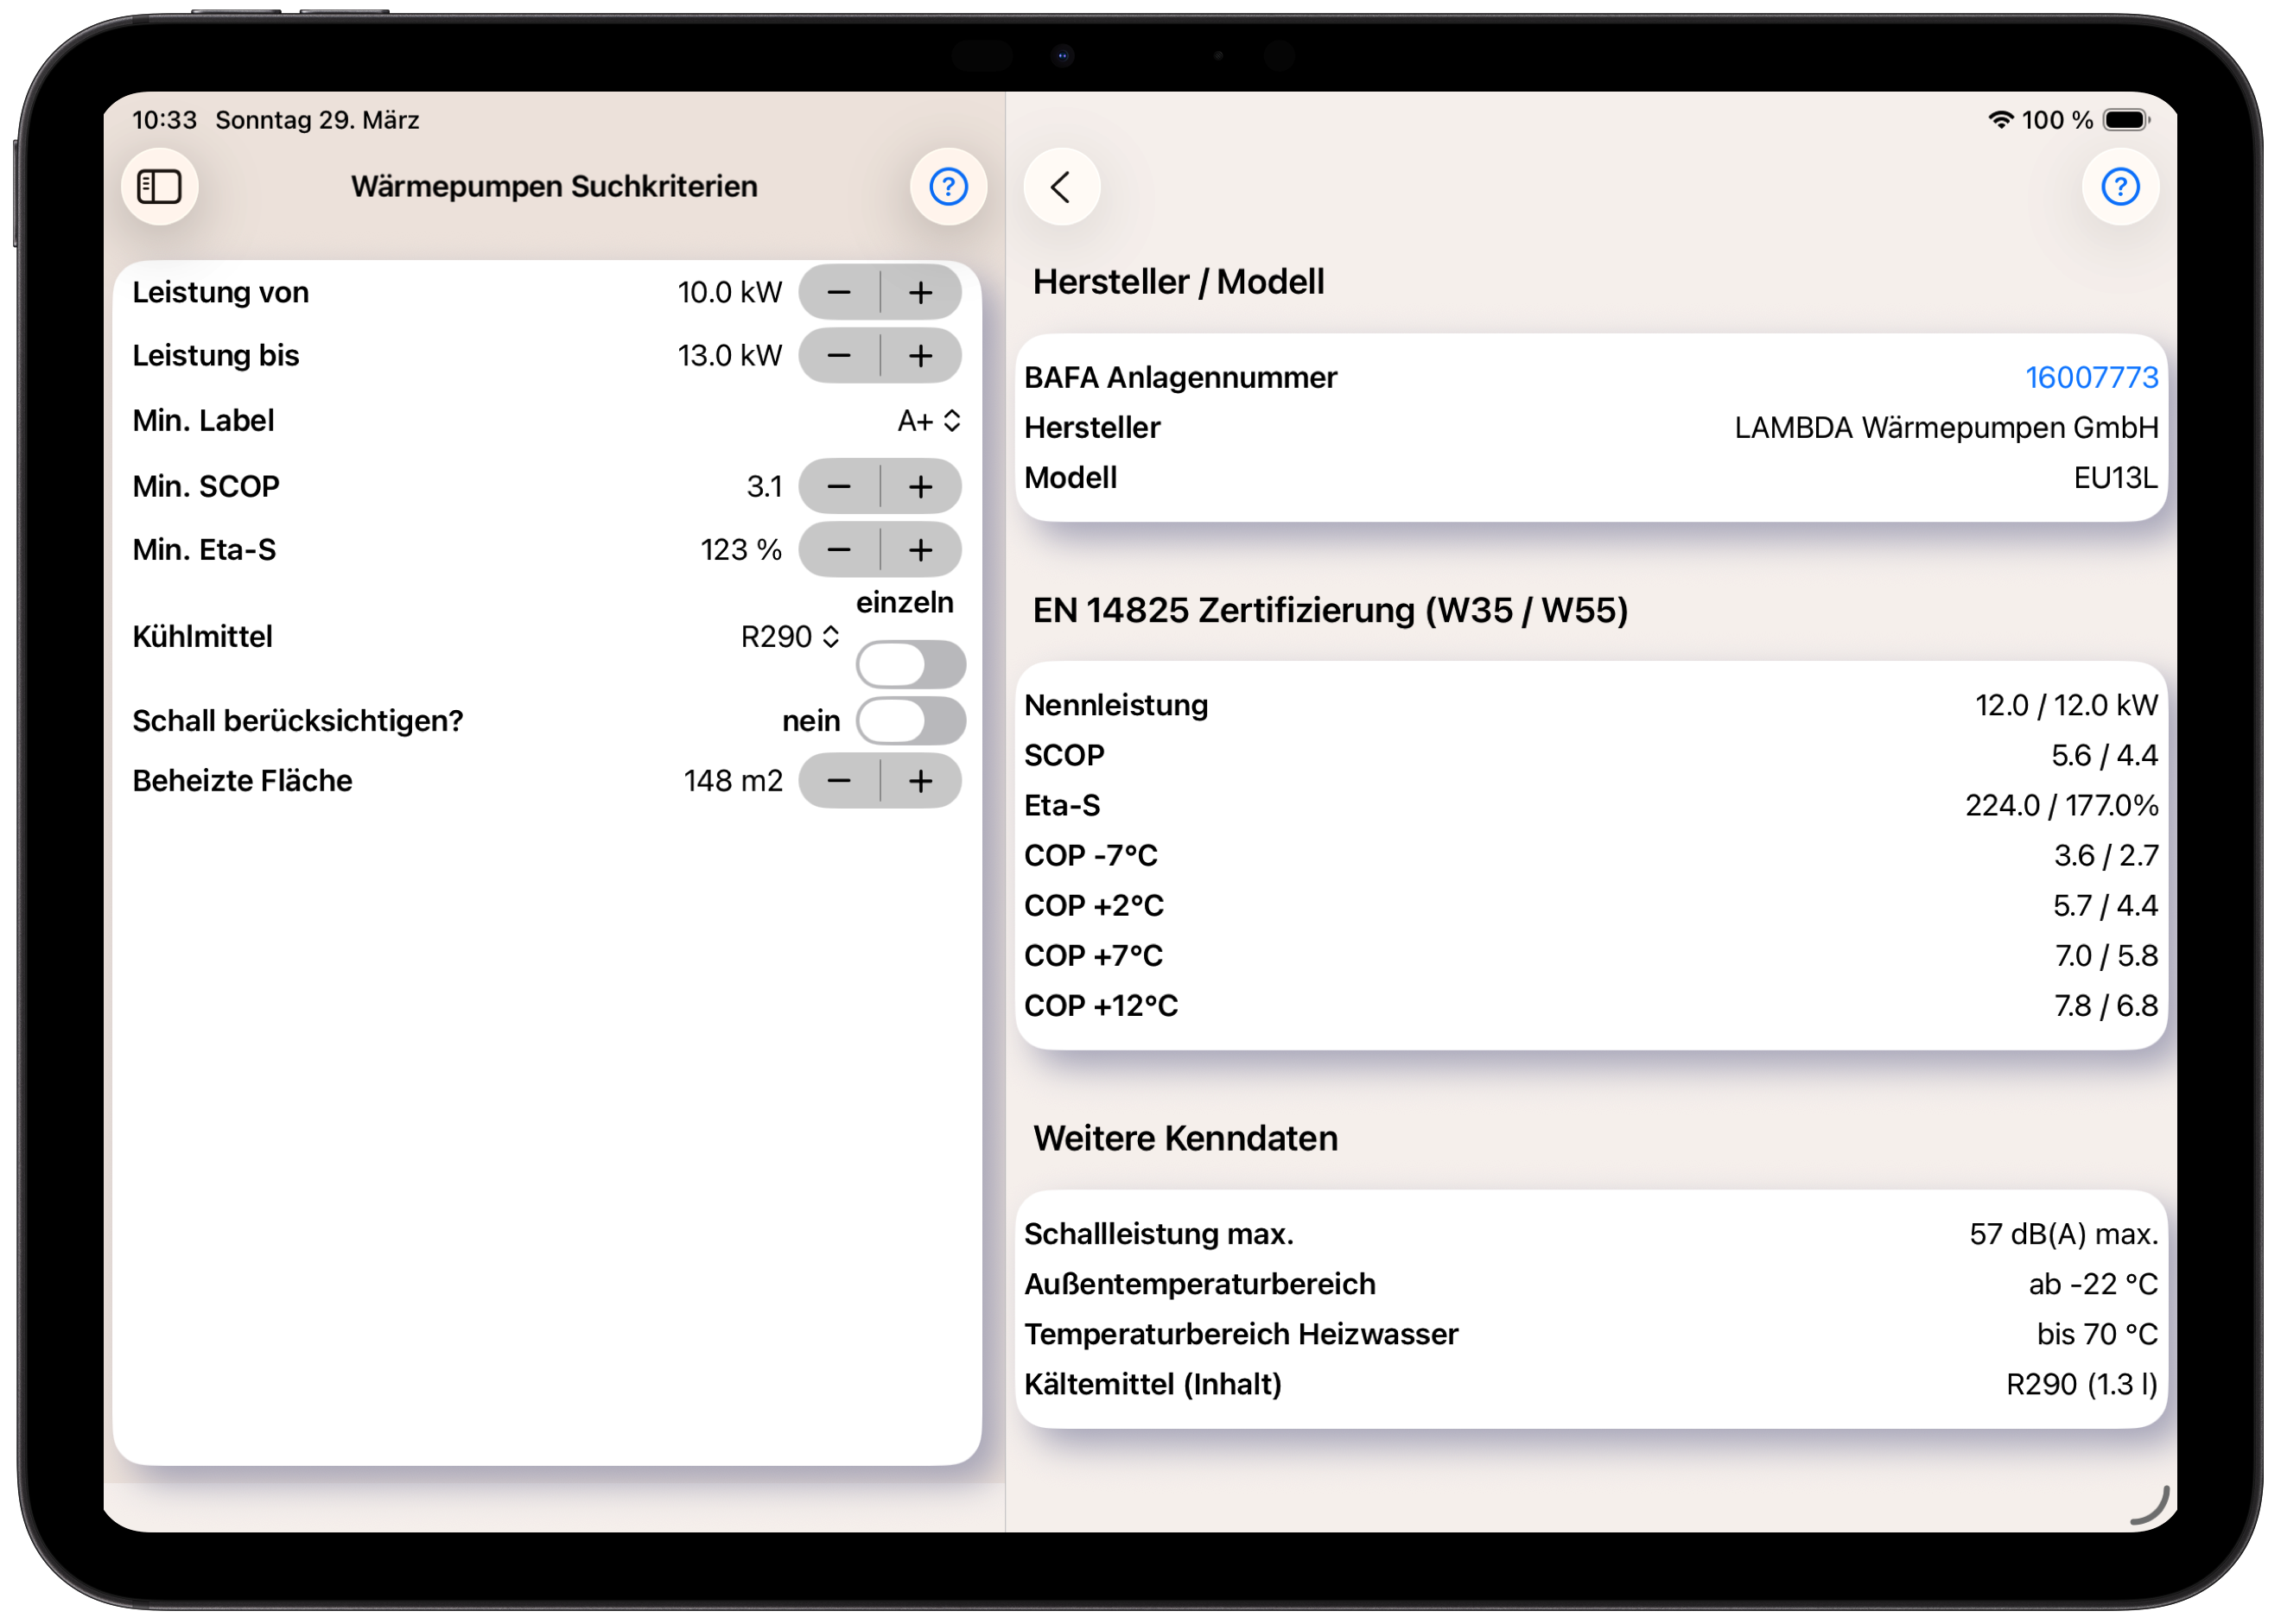Select the Wärmepumpen Suchkriterien header
Image resolution: width=2281 pixels, height=1624 pixels.
[555, 186]
